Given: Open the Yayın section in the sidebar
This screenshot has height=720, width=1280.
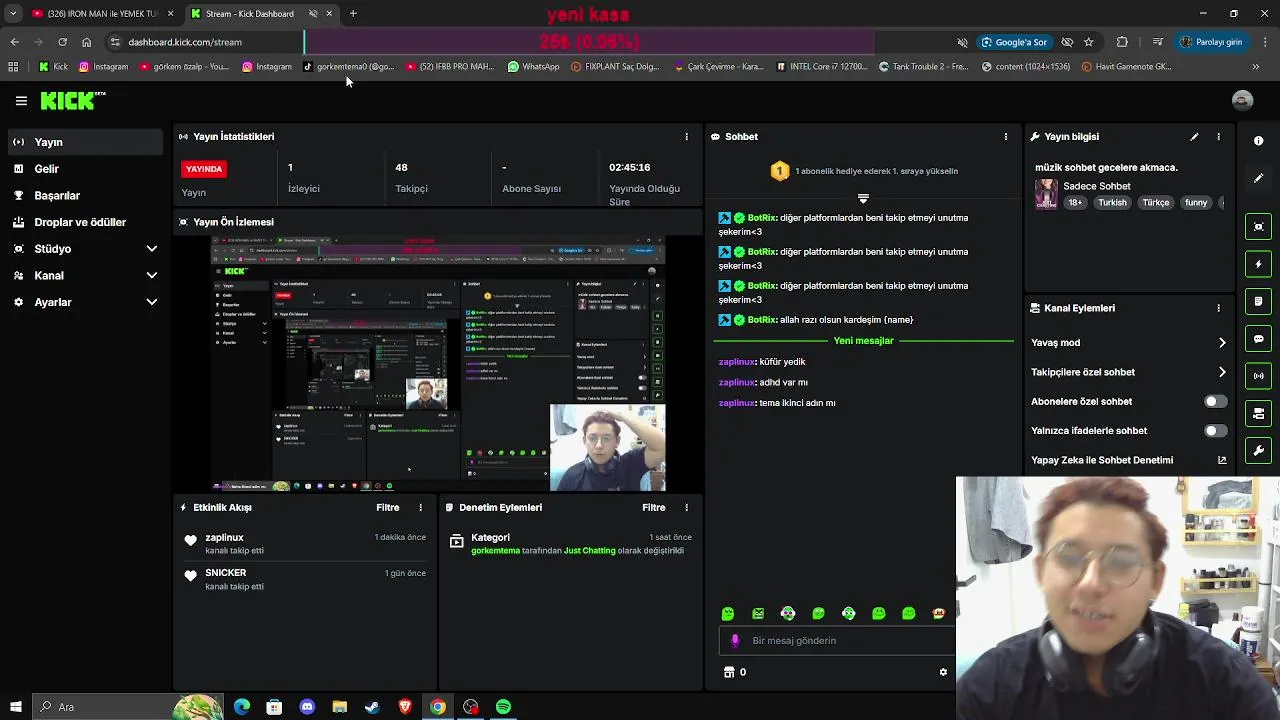Looking at the screenshot, I should point(85,142).
